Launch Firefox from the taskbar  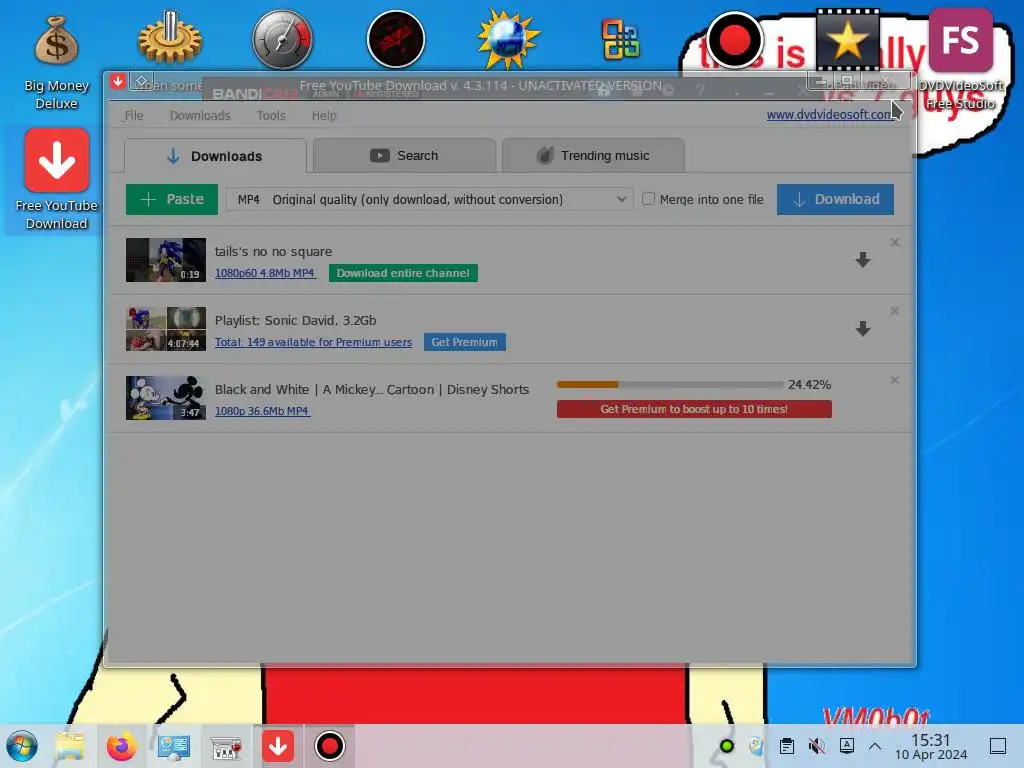point(121,746)
